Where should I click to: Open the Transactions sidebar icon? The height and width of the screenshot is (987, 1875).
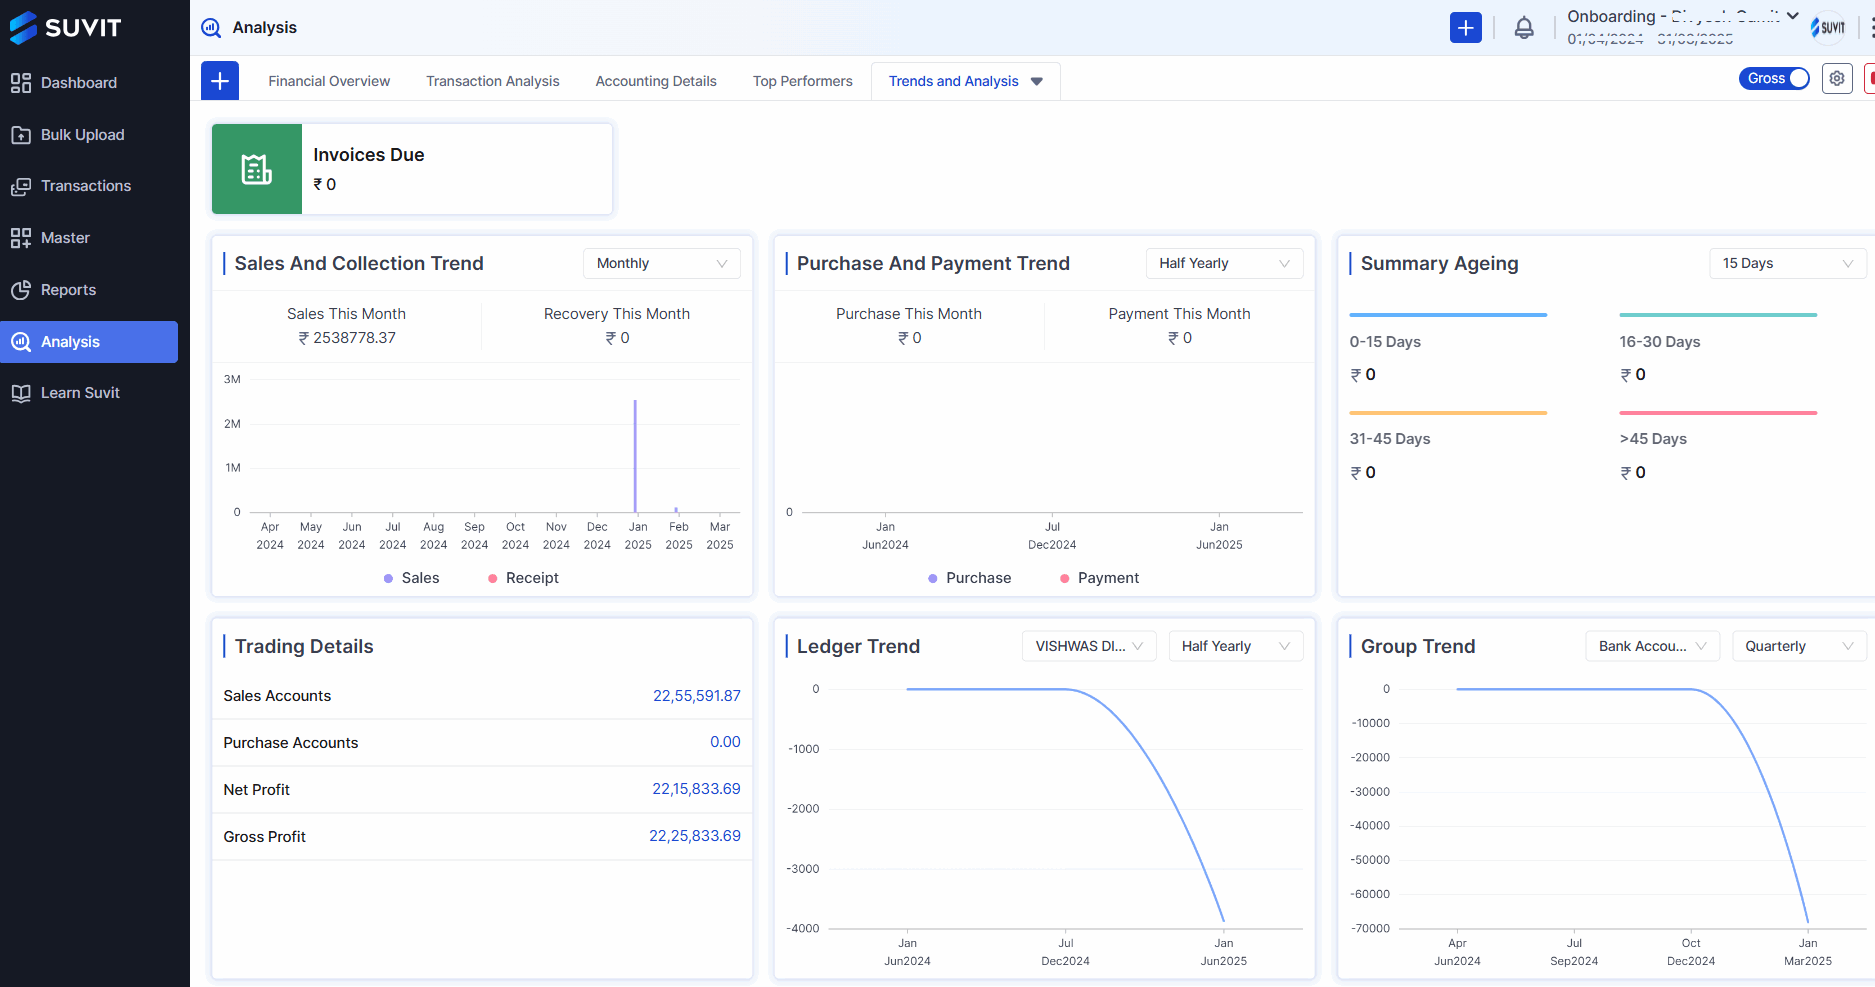point(21,186)
